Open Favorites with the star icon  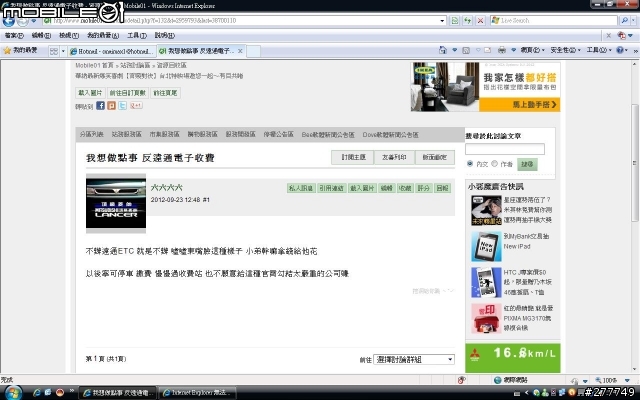coord(7,51)
